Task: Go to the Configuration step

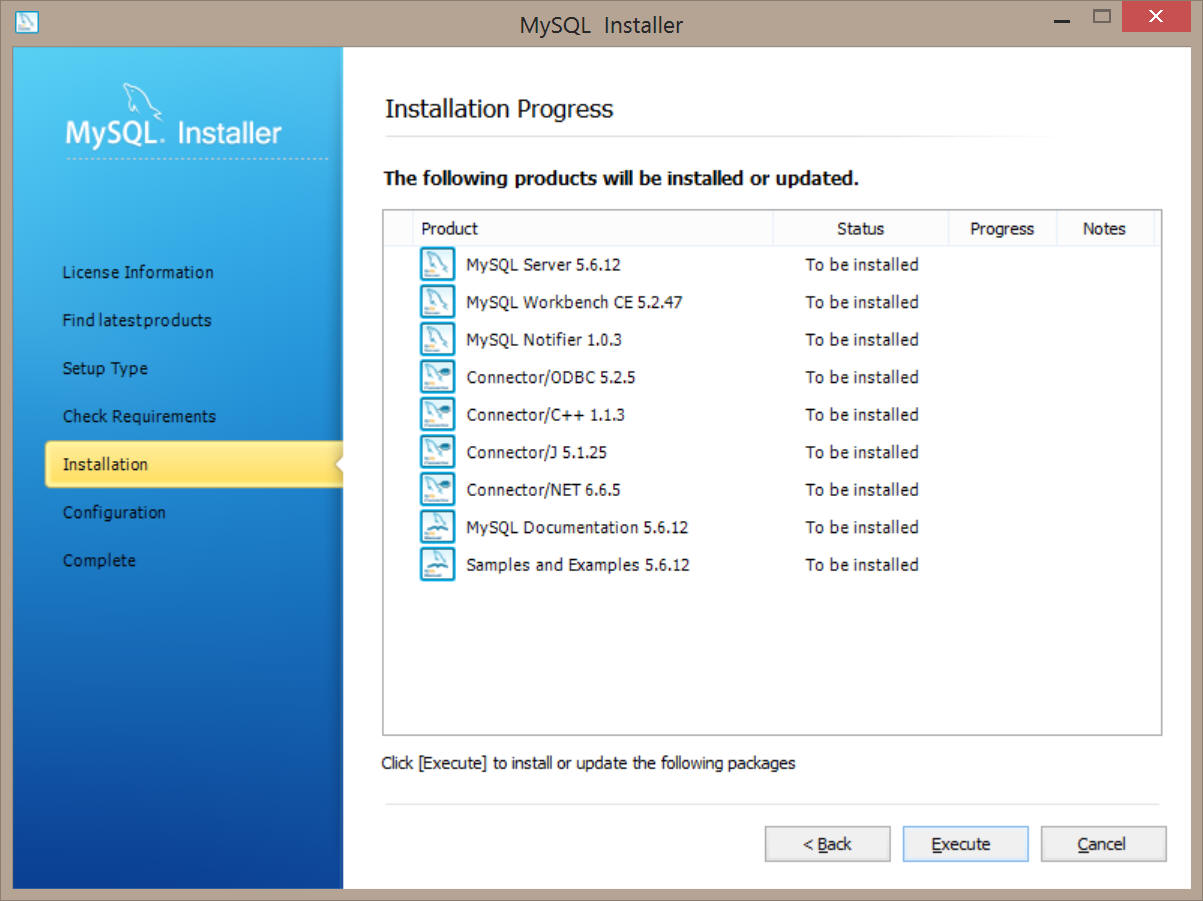Action: click(114, 512)
